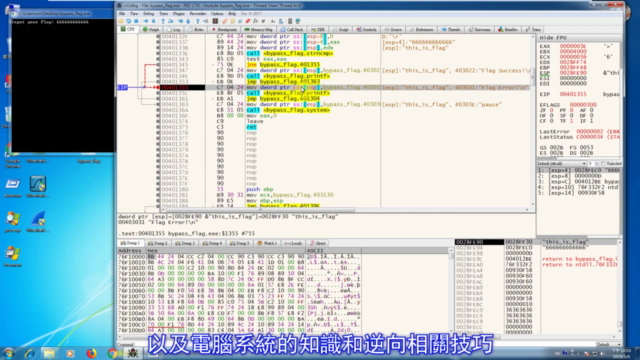Open the String references Az icon

pos(273,21)
